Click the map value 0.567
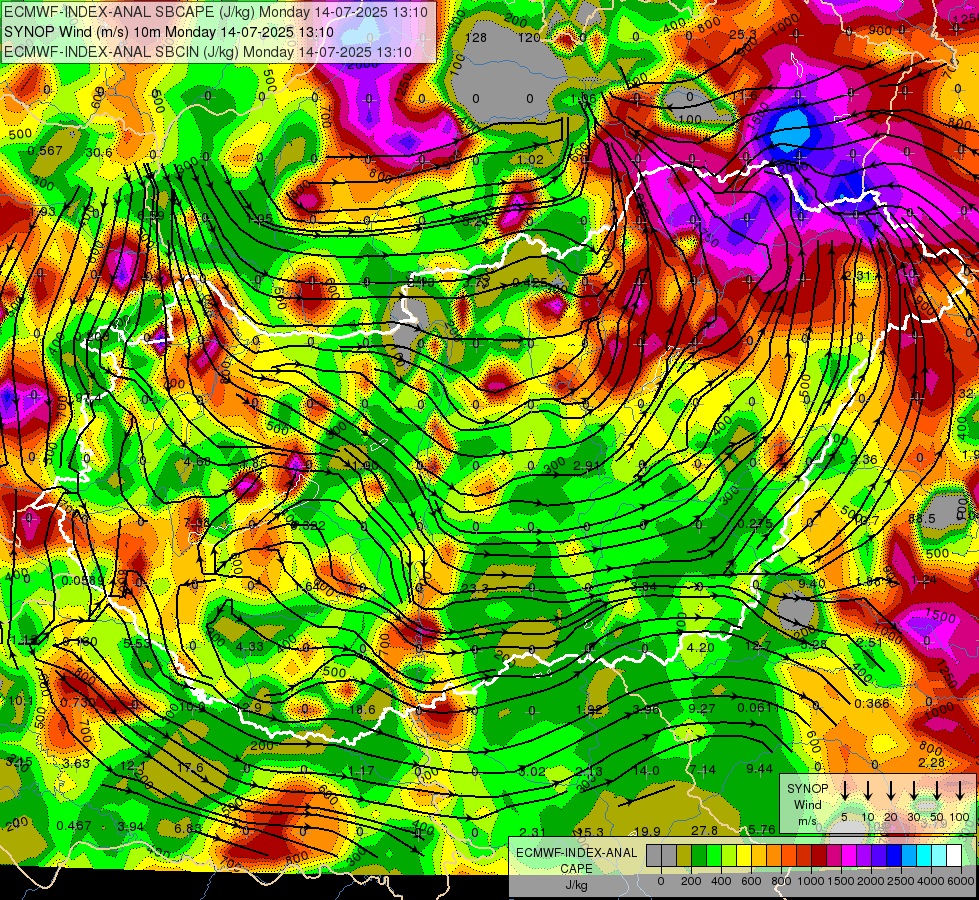The height and width of the screenshot is (900, 979). click(45, 151)
